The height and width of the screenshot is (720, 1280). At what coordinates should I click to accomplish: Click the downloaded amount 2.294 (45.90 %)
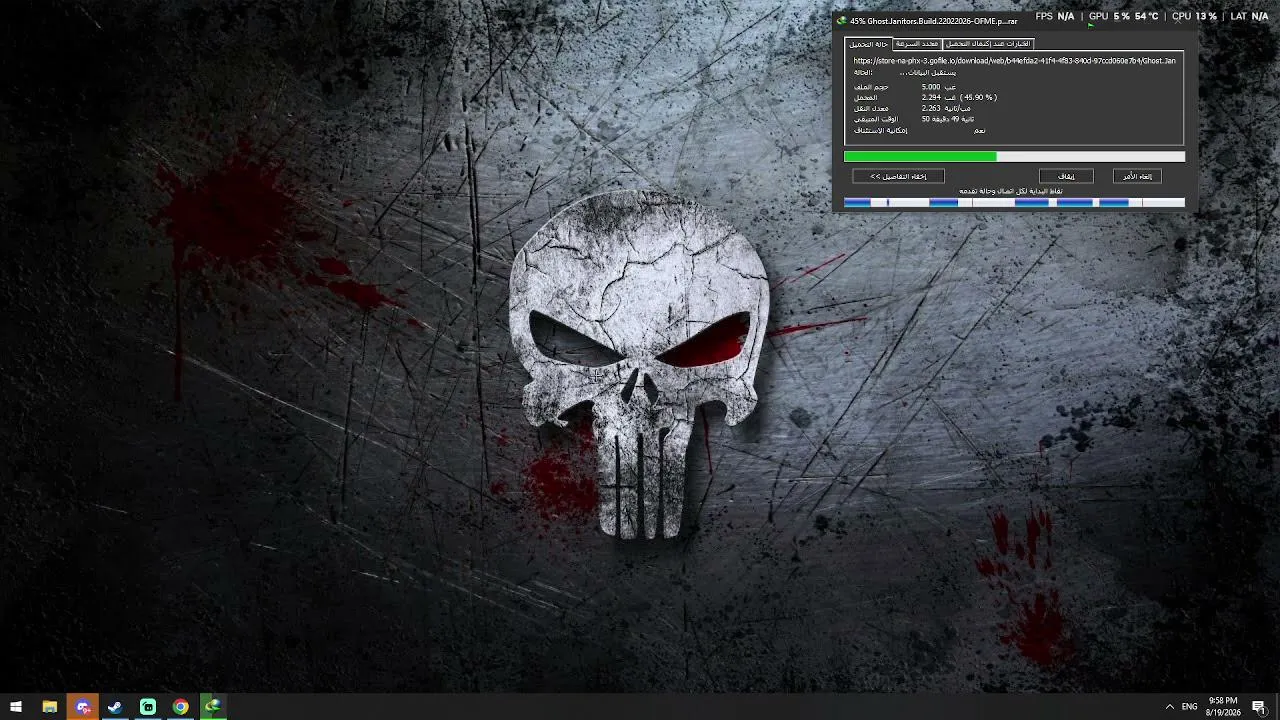pyautogui.click(x=959, y=97)
